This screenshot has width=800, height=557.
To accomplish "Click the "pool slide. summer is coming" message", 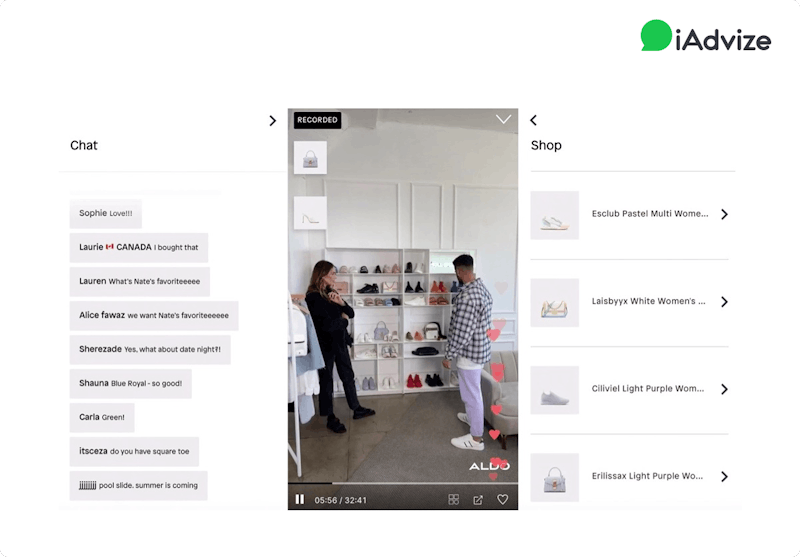I will (139, 485).
